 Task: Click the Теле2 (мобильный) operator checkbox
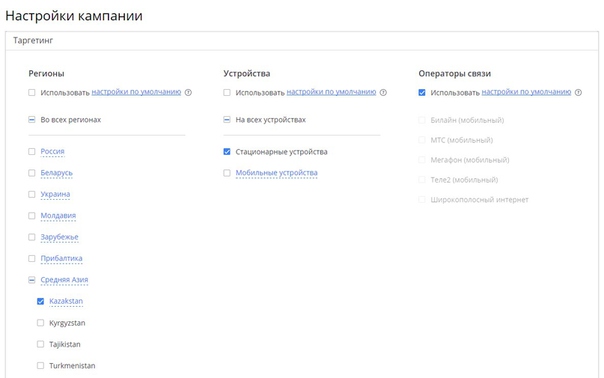pyautogui.click(x=422, y=180)
